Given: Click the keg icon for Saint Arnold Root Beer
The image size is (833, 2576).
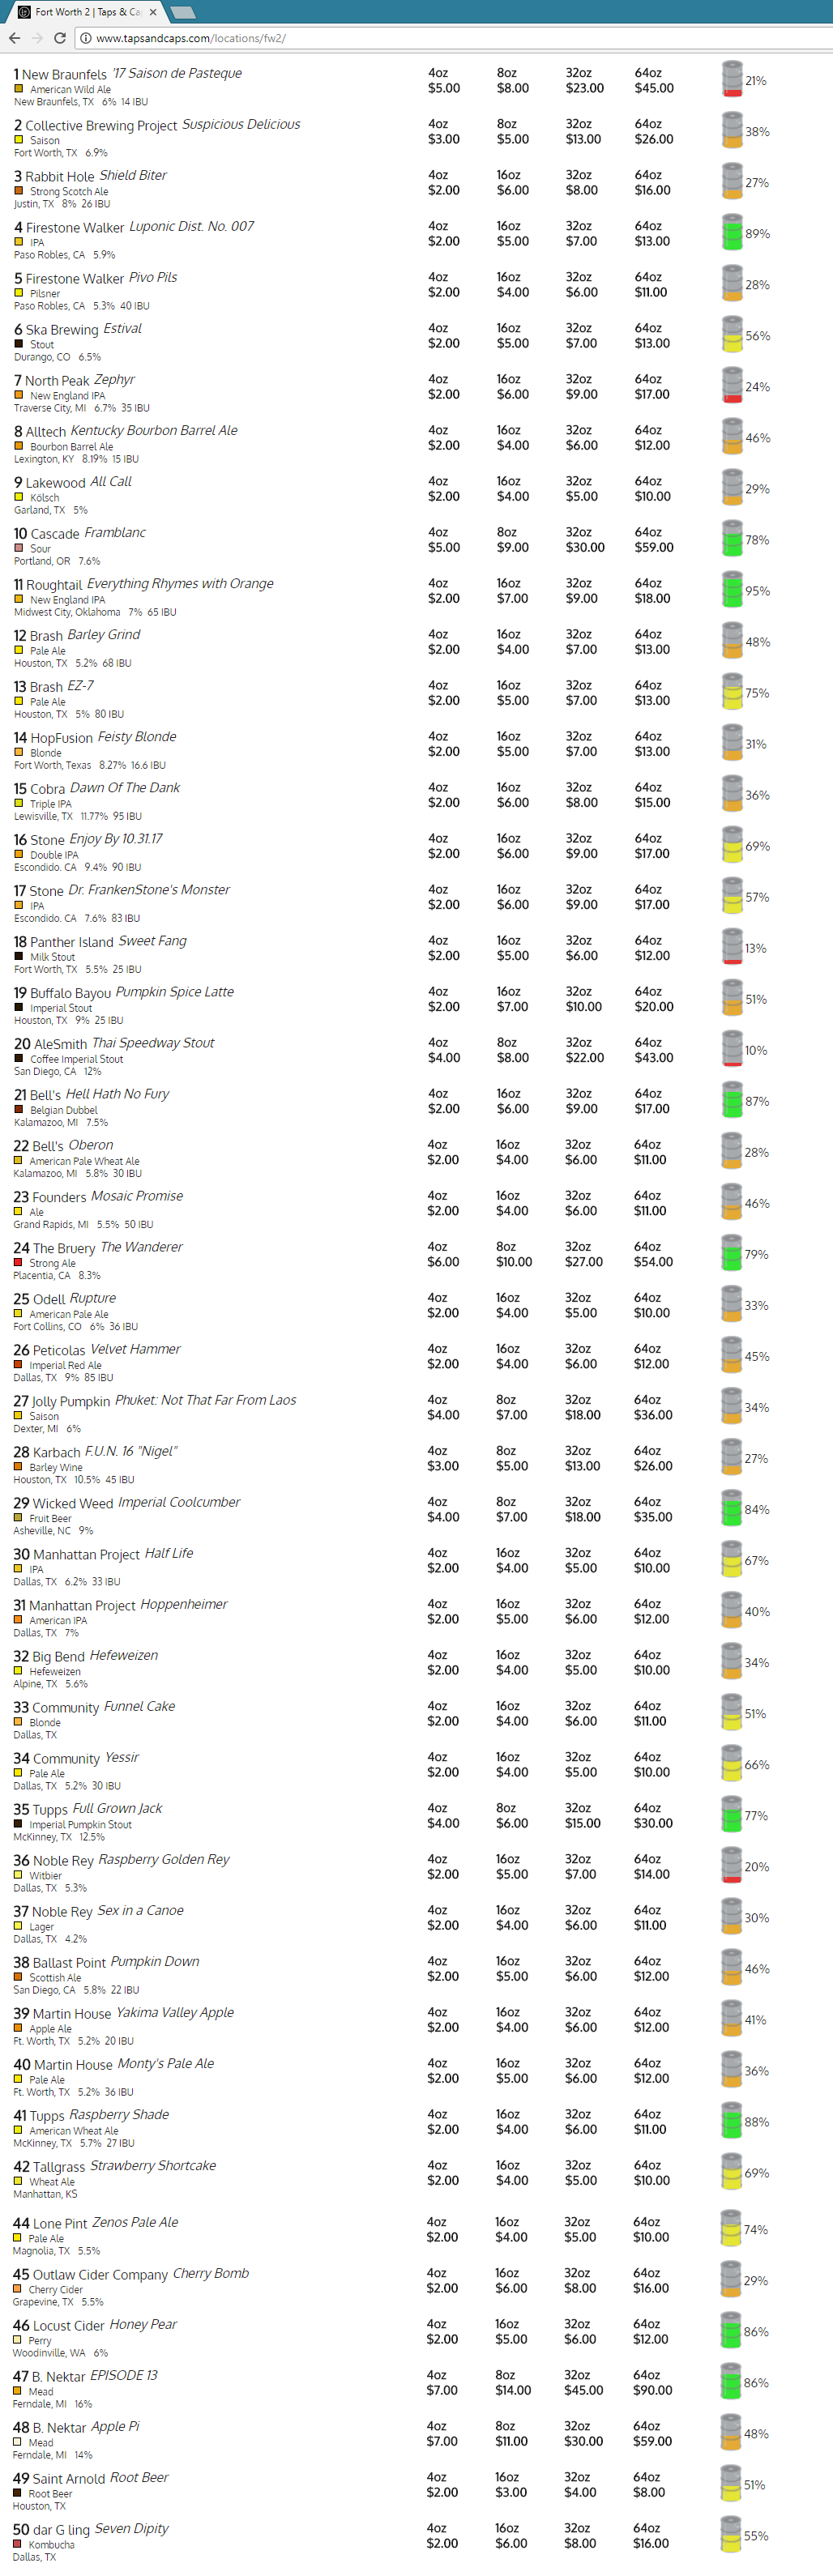Looking at the screenshot, I should 731,2484.
